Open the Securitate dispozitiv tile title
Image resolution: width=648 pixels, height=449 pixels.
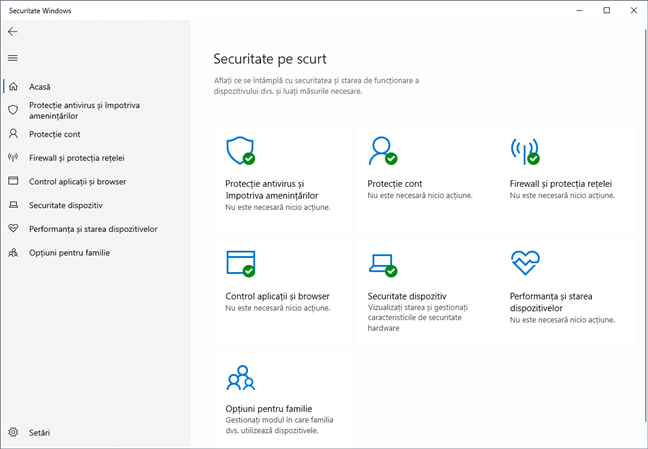(x=407, y=296)
